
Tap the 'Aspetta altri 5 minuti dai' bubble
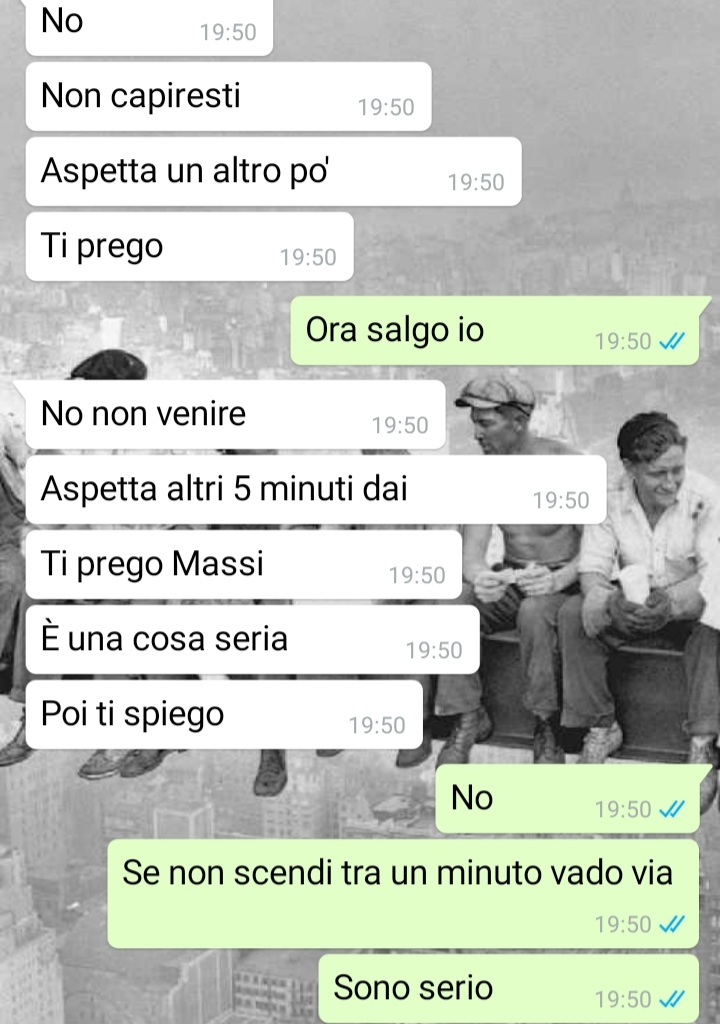tap(316, 490)
